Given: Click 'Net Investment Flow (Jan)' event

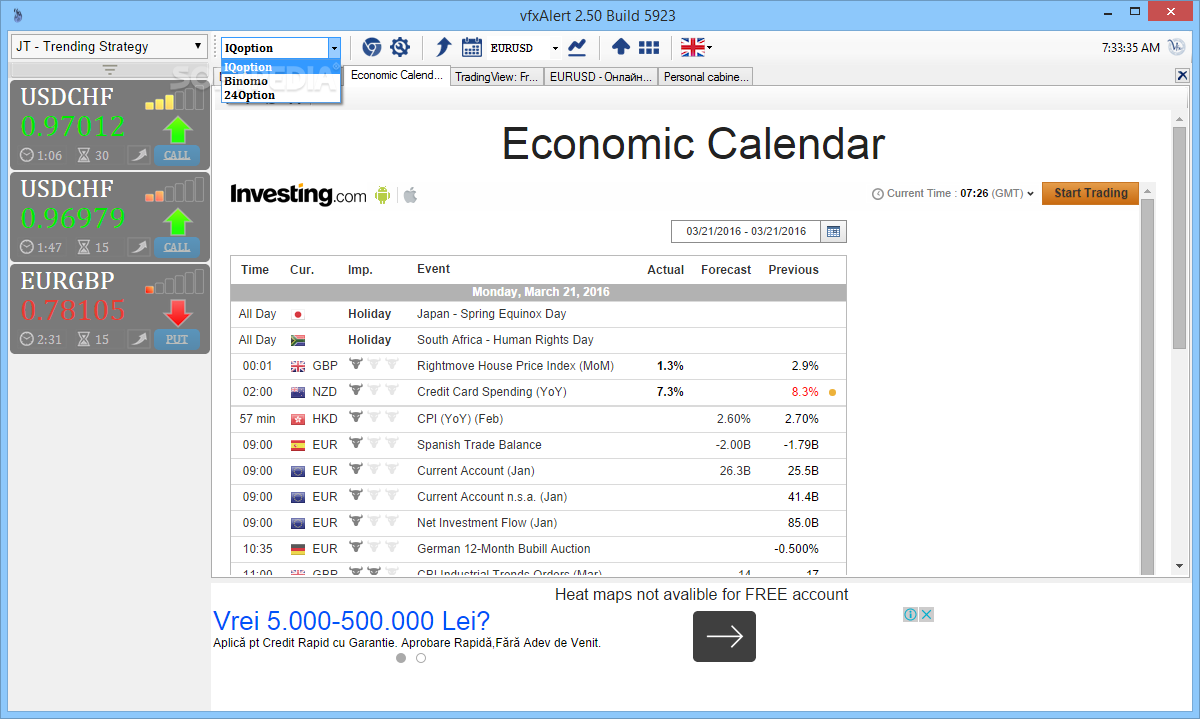Looking at the screenshot, I should [x=487, y=522].
